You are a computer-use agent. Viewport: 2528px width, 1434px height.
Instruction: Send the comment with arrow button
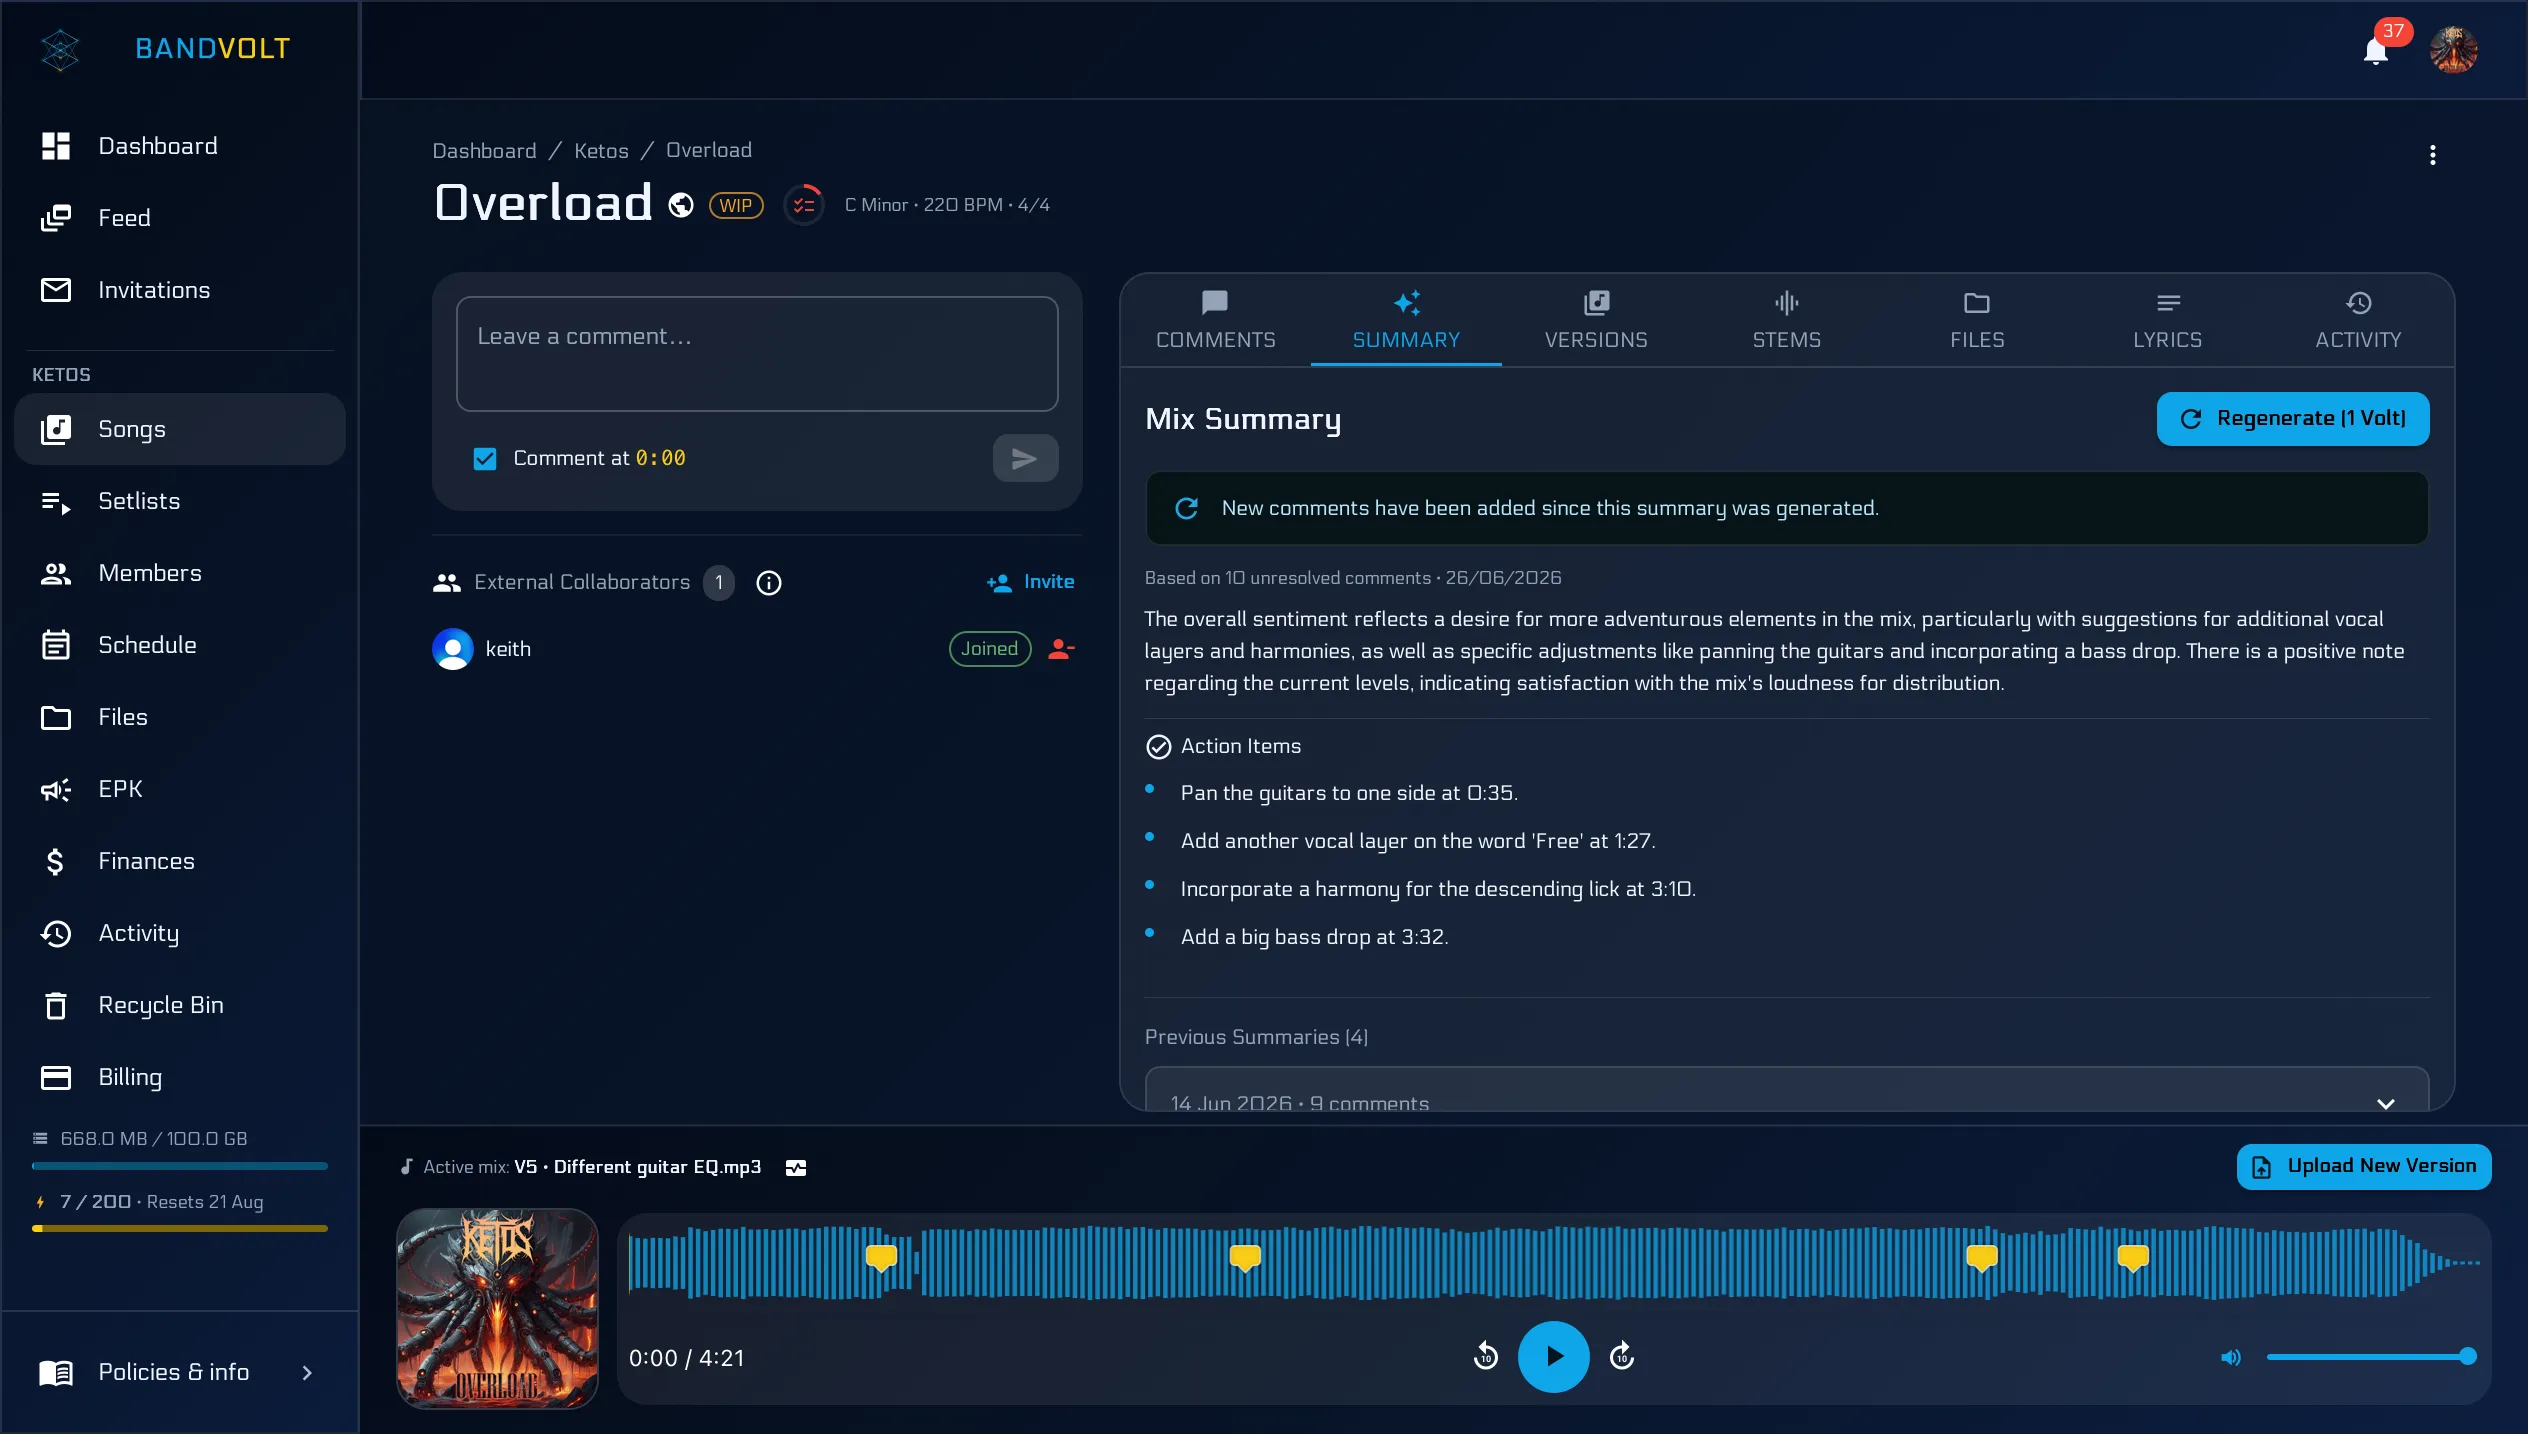[x=1025, y=458]
